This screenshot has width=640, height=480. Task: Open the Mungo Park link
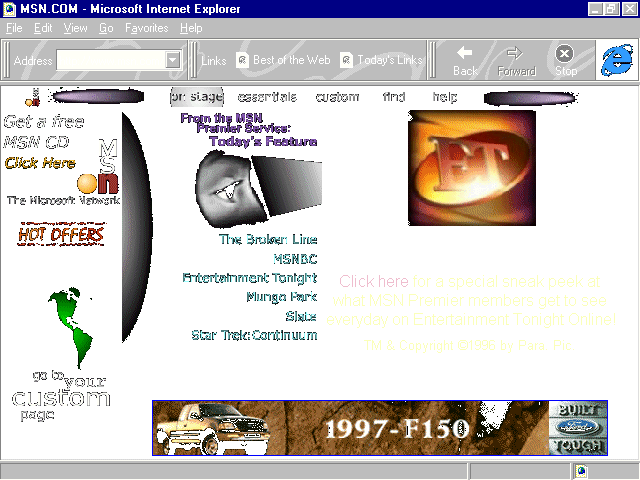point(281,297)
